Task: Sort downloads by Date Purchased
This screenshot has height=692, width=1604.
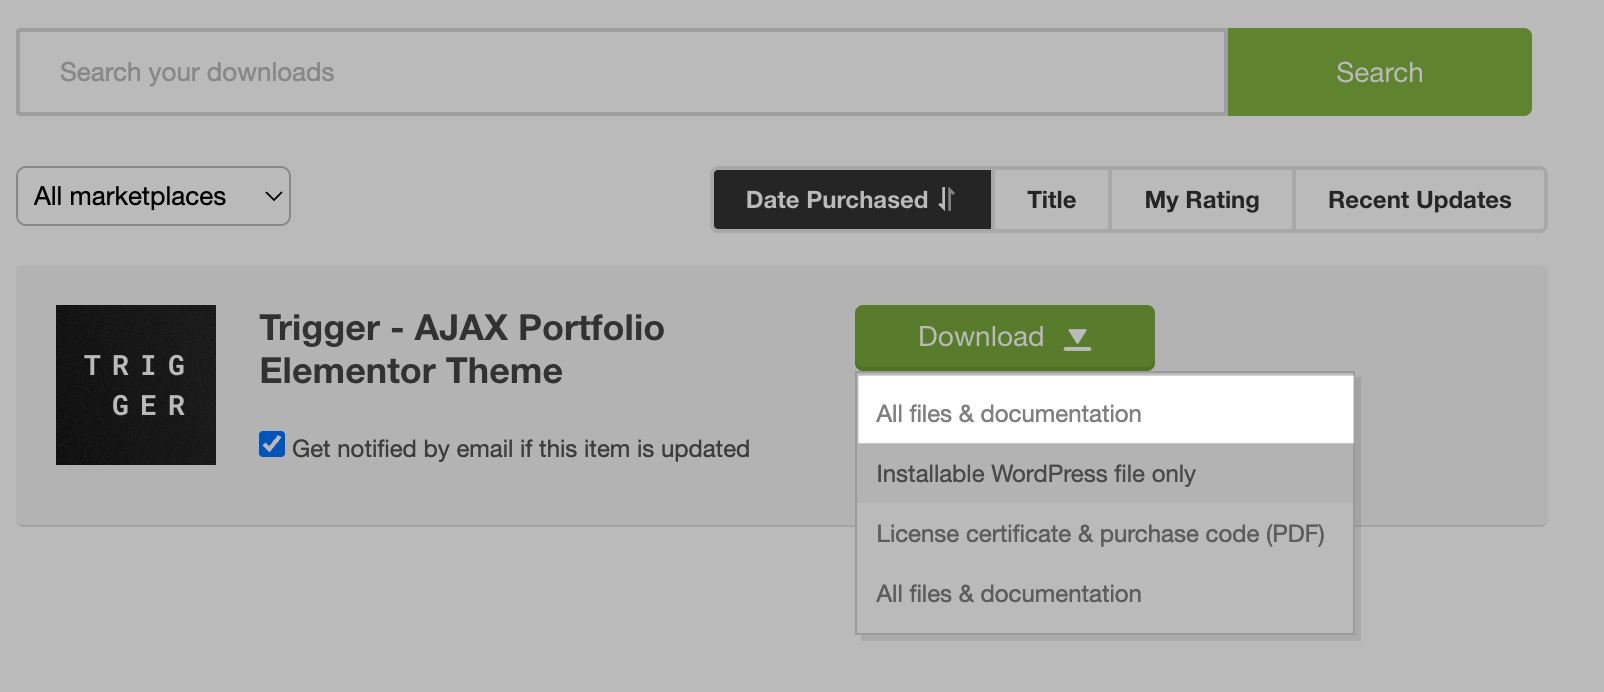Action: click(x=851, y=200)
